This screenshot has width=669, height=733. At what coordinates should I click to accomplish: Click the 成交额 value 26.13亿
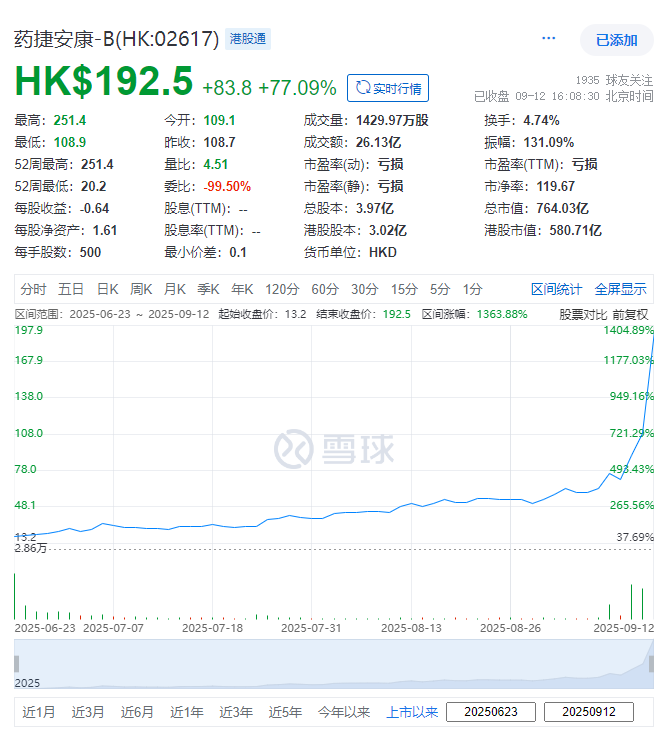pyautogui.click(x=379, y=143)
